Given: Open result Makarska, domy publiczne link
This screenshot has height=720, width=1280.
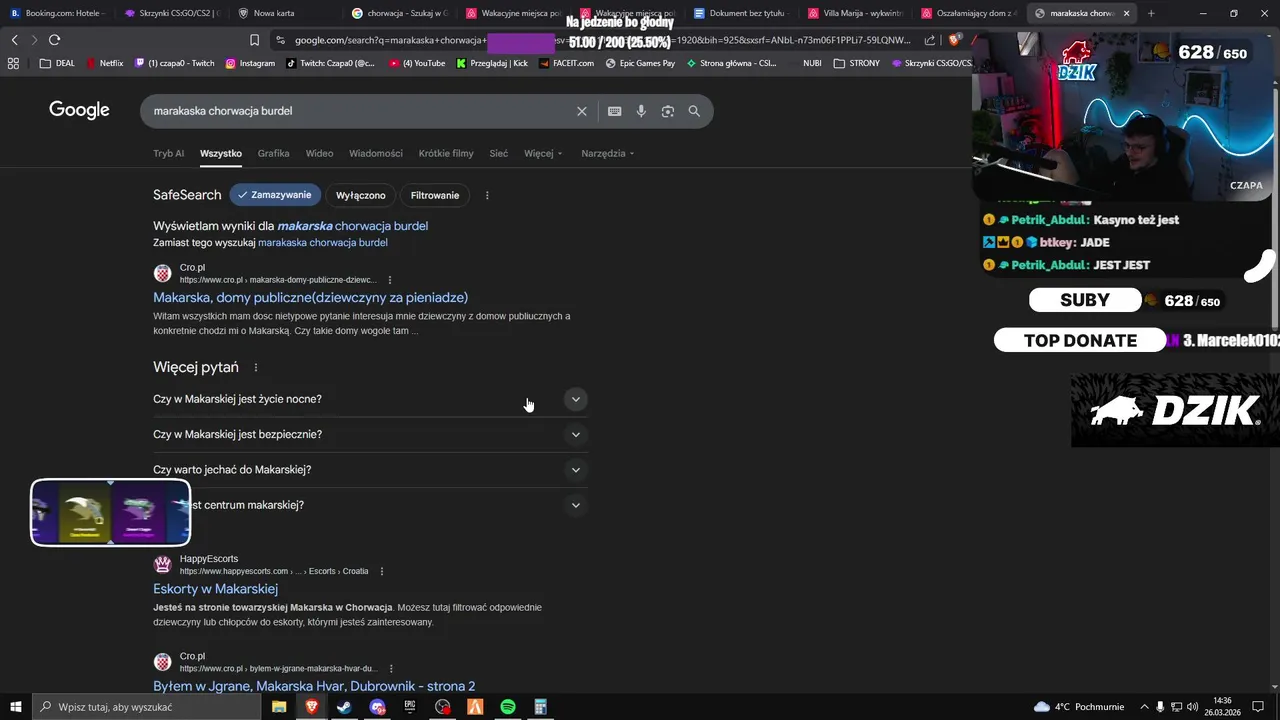Looking at the screenshot, I should pyautogui.click(x=310, y=297).
